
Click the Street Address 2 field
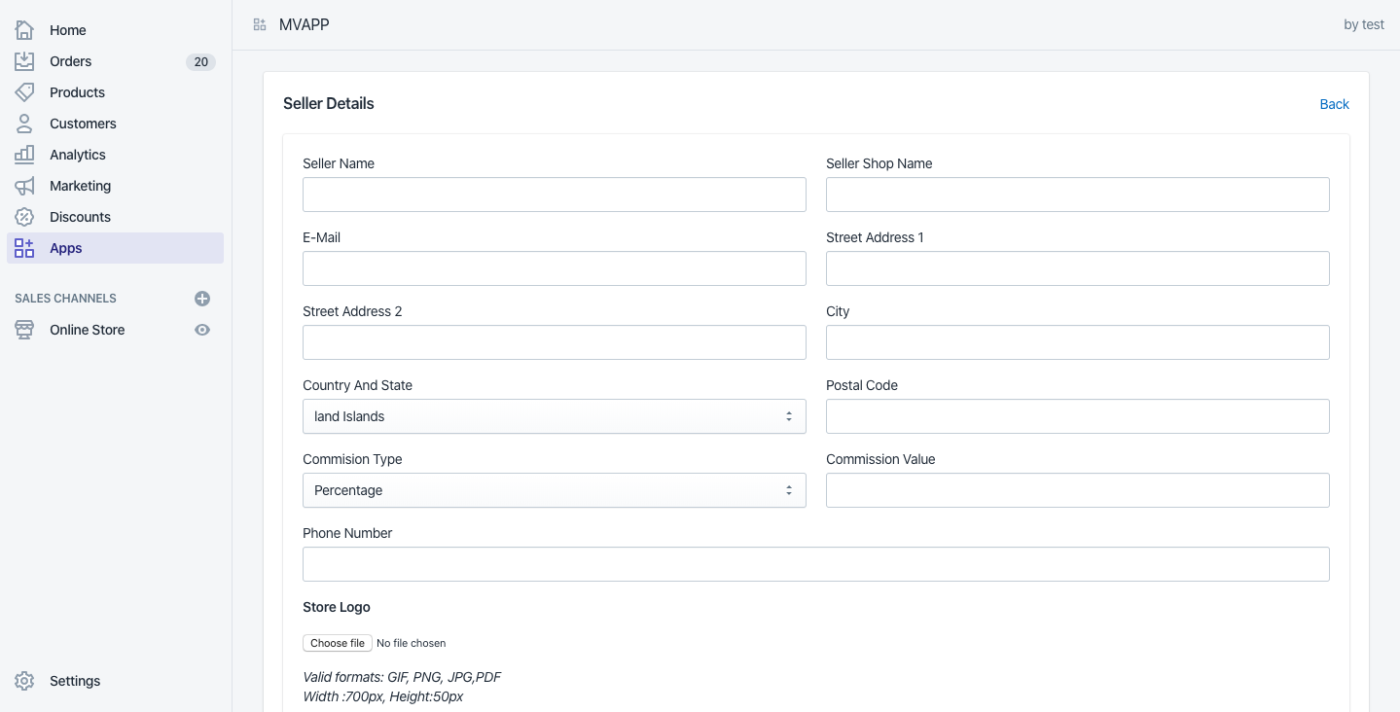pyautogui.click(x=554, y=342)
